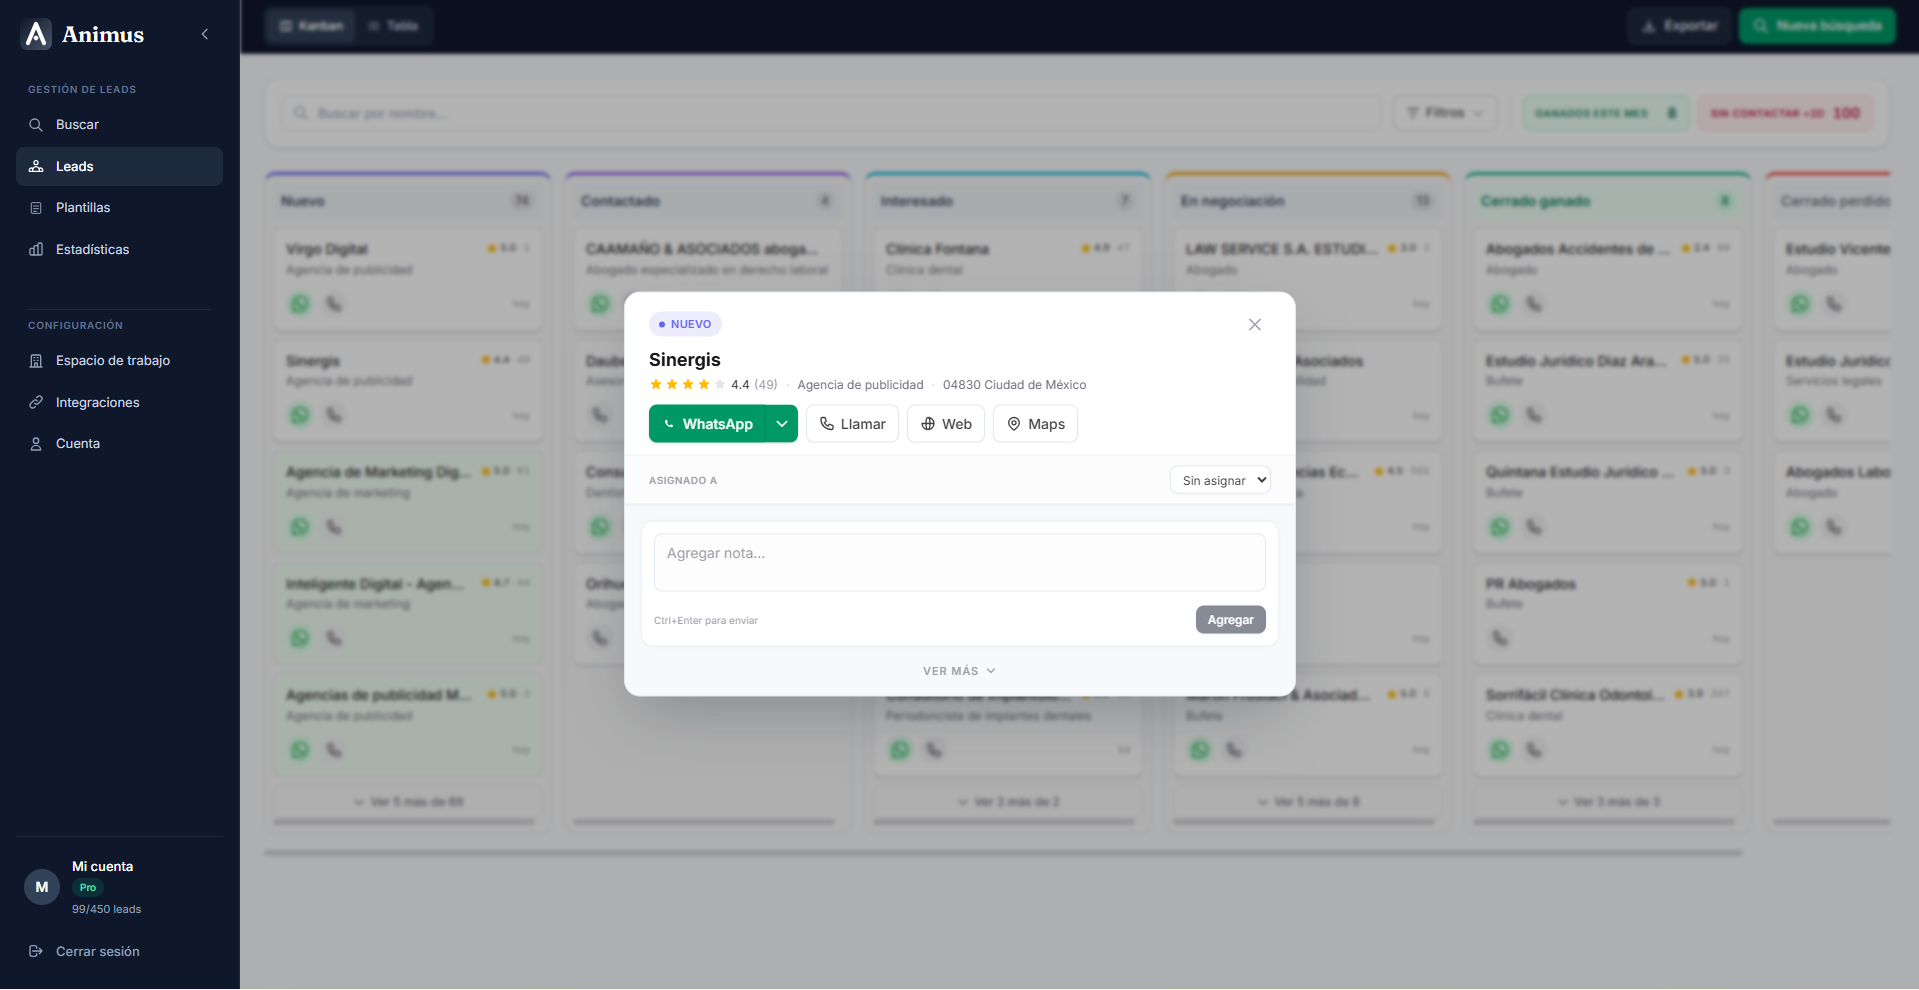
Task: Click the Llamar button
Action: tap(852, 424)
